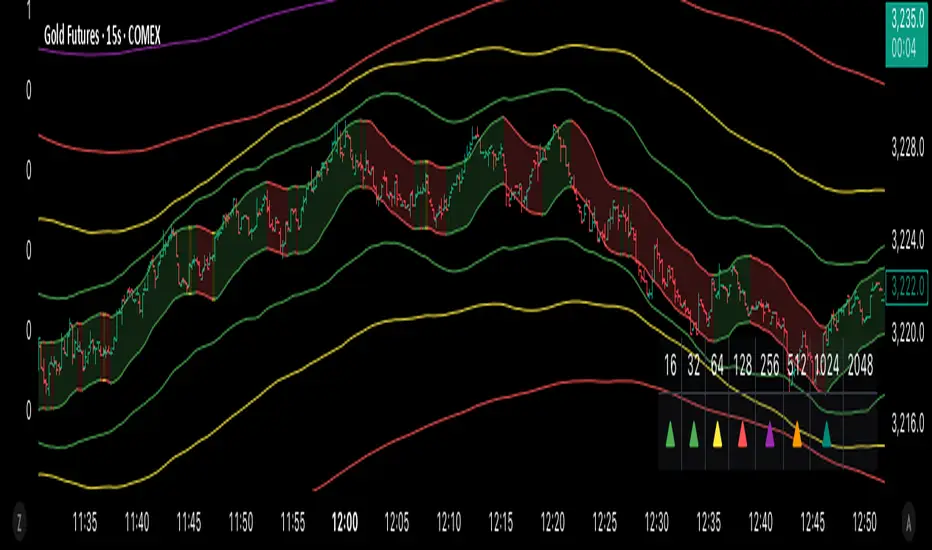Viewport: 932px width, 550px height.
Task: Click the 12:45 time axis label
Action: (x=813, y=523)
